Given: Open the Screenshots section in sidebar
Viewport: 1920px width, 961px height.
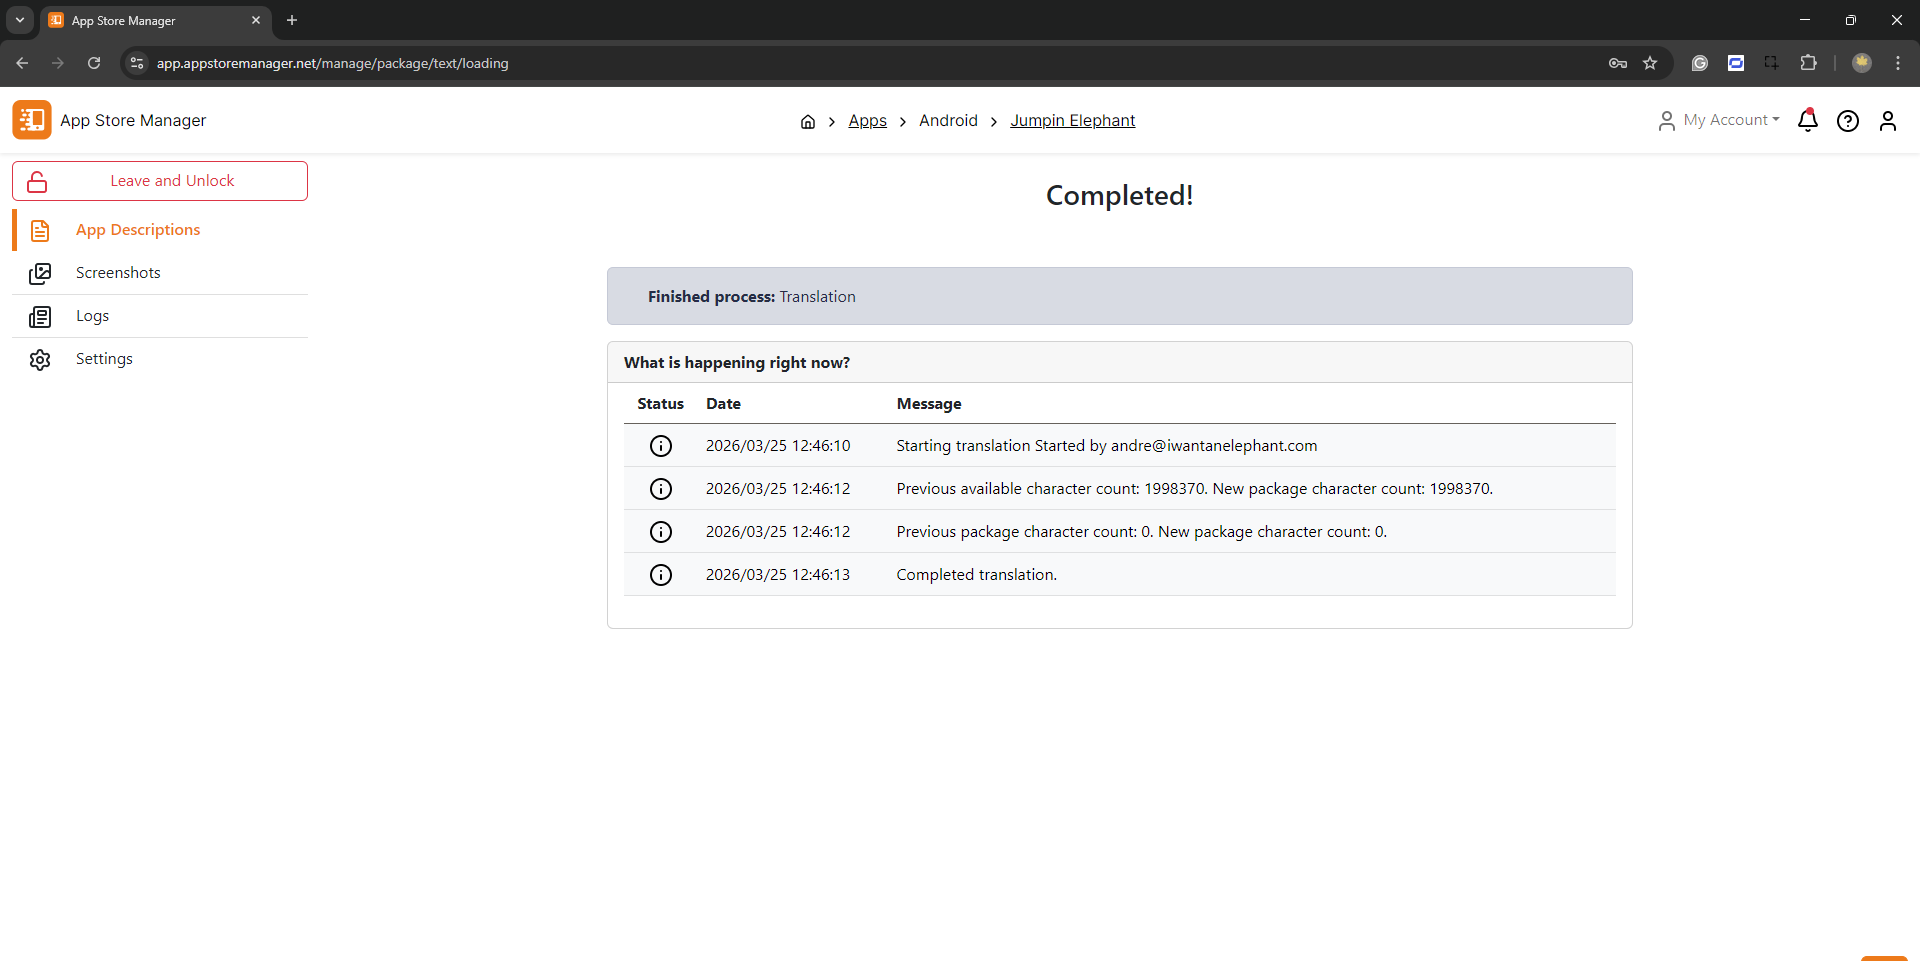Looking at the screenshot, I should click(x=118, y=273).
